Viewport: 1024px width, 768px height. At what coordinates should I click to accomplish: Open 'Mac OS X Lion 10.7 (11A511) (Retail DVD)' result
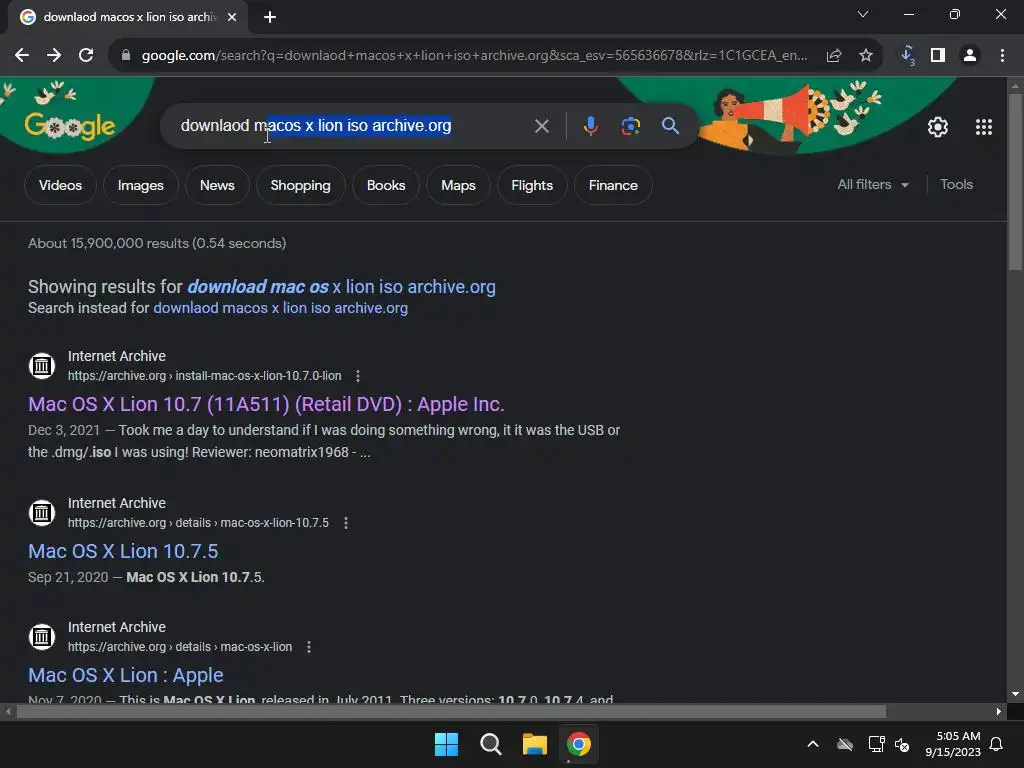click(x=266, y=404)
